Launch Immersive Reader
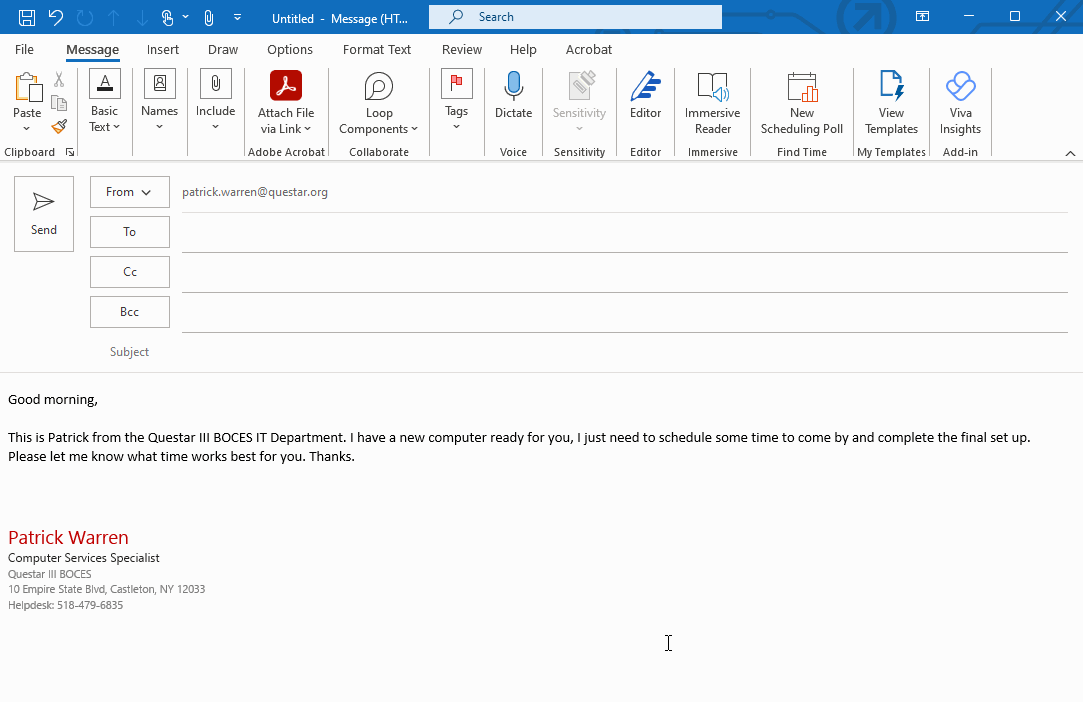 [713, 104]
